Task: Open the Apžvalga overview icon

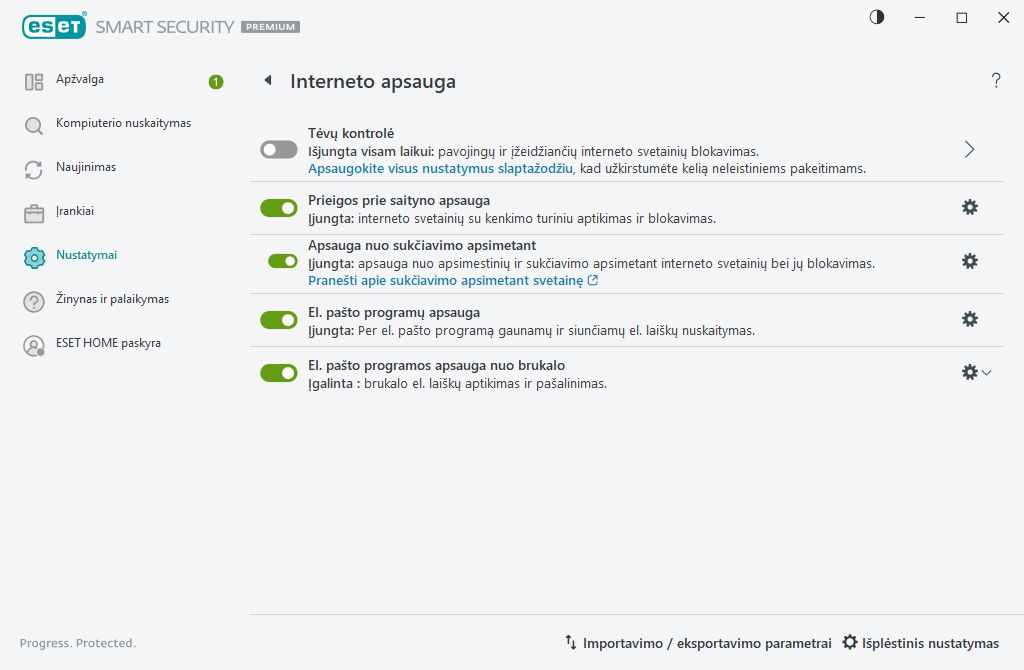Action: 34,80
